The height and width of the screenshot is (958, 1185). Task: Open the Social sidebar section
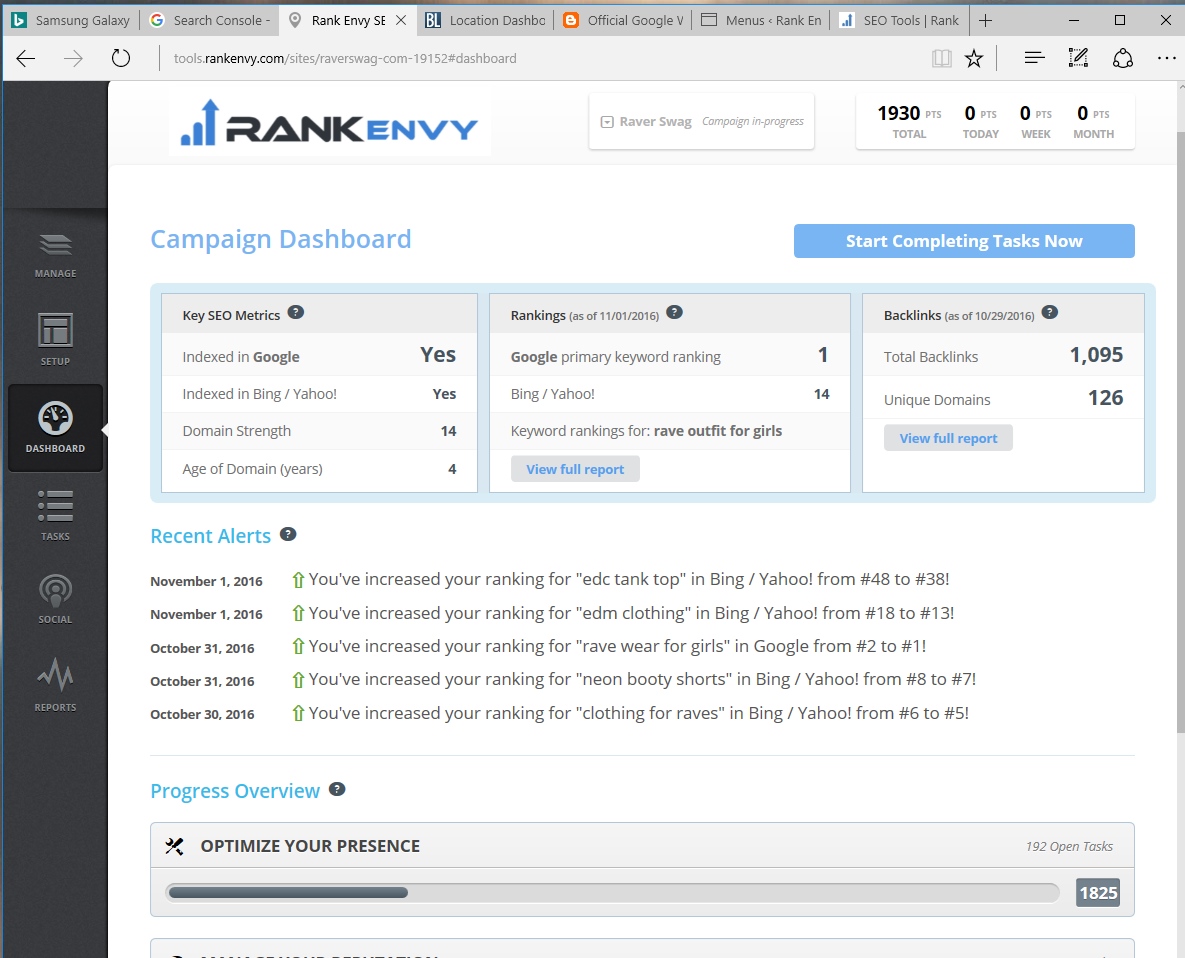pos(55,599)
